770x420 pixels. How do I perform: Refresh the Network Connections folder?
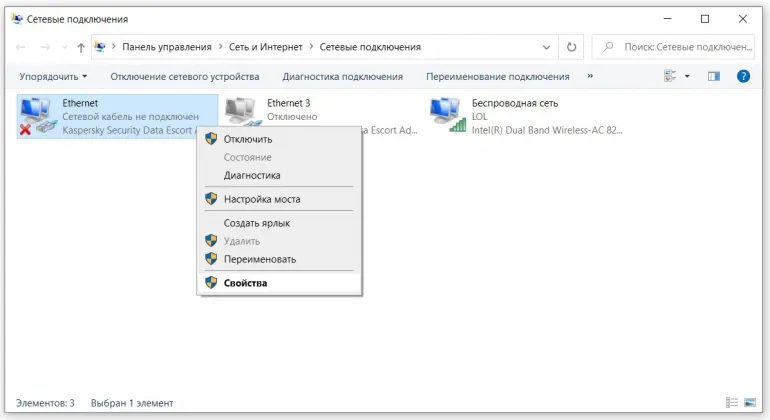coord(572,47)
